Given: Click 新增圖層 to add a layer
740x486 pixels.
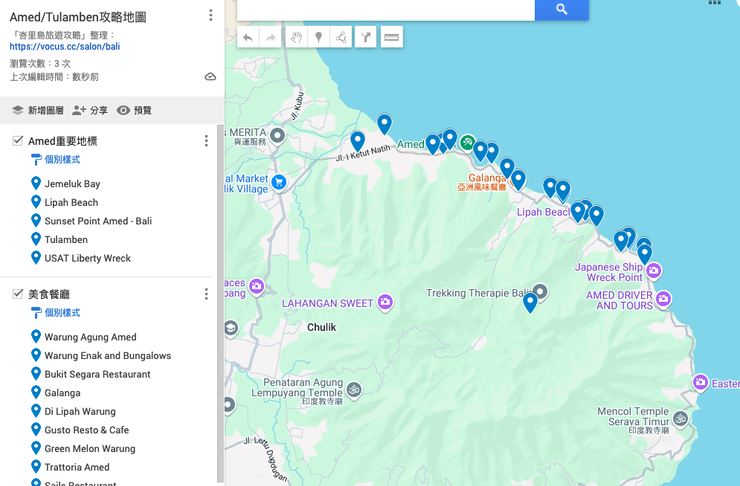Looking at the screenshot, I should (37, 111).
